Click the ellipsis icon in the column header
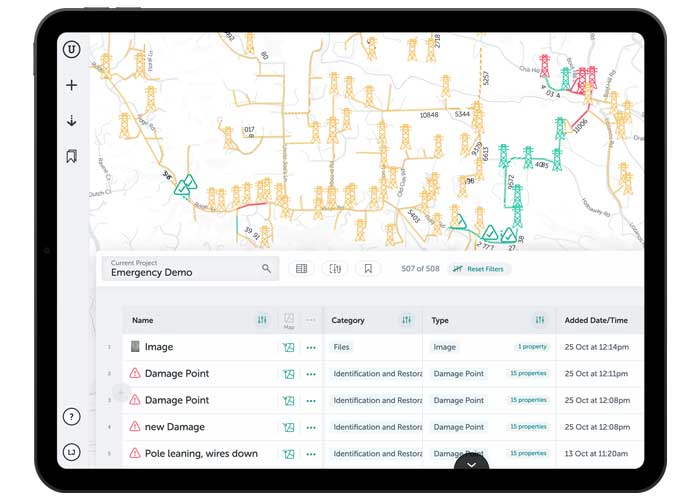The image size is (700, 500). pyautogui.click(x=311, y=320)
